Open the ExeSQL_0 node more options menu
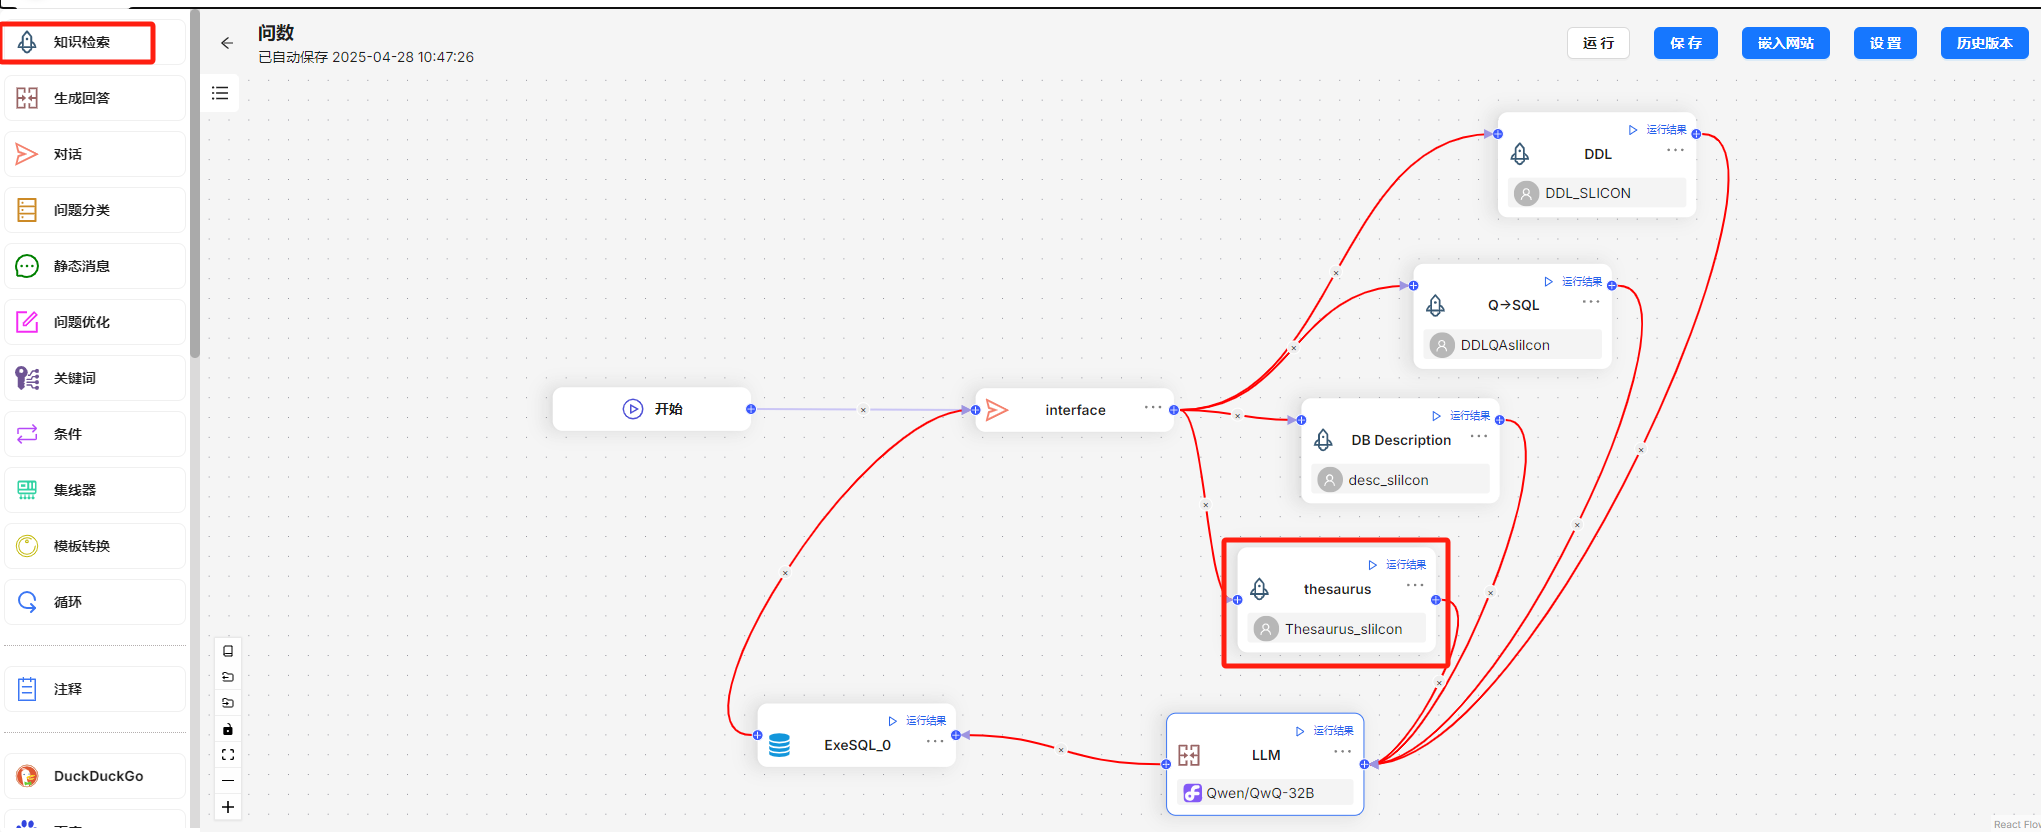The height and width of the screenshot is (832, 2041). tap(935, 741)
